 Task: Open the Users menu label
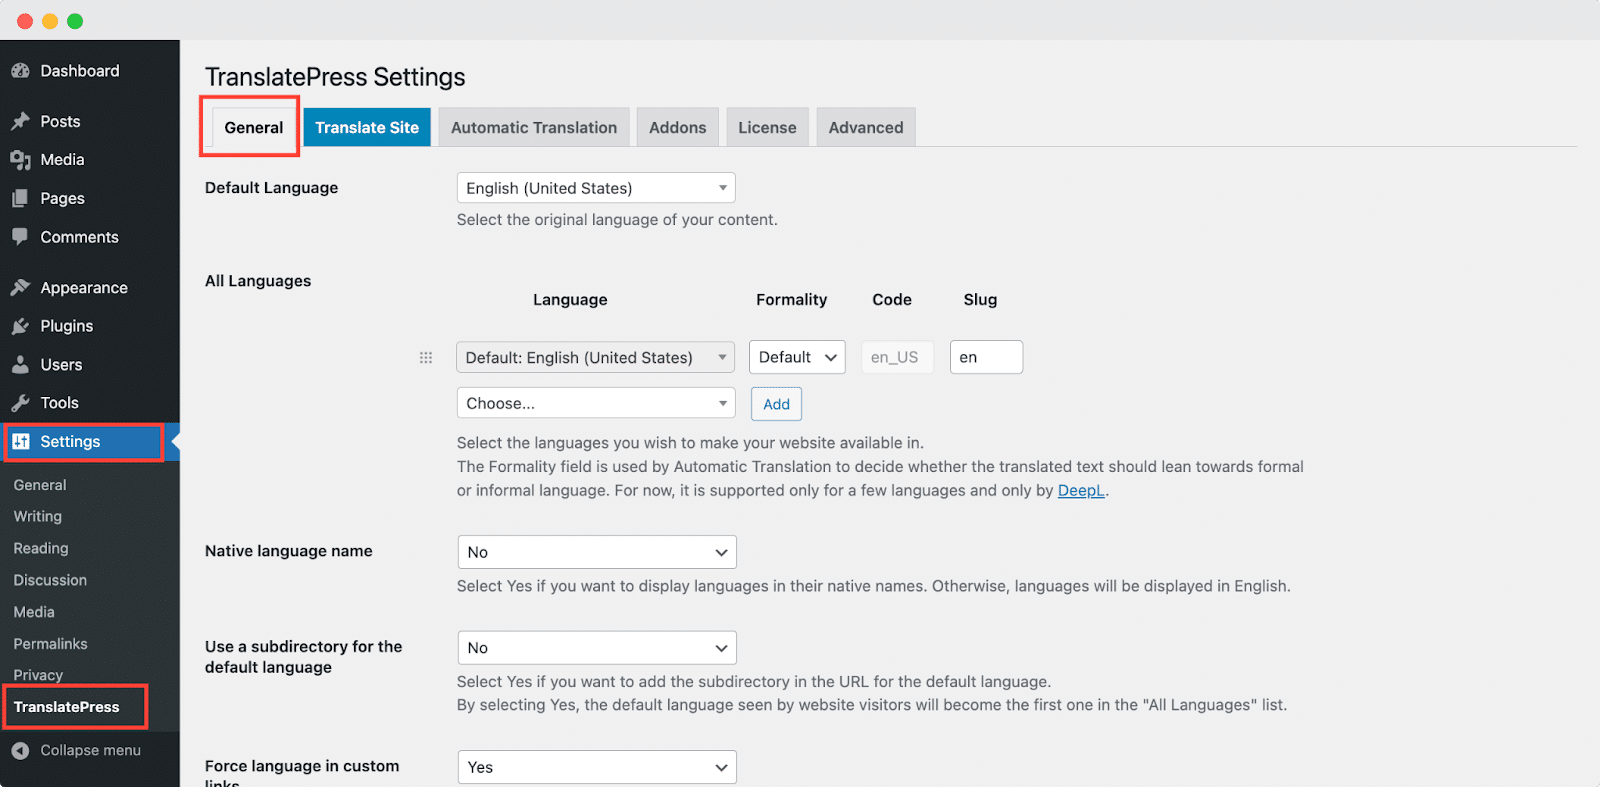coord(61,365)
